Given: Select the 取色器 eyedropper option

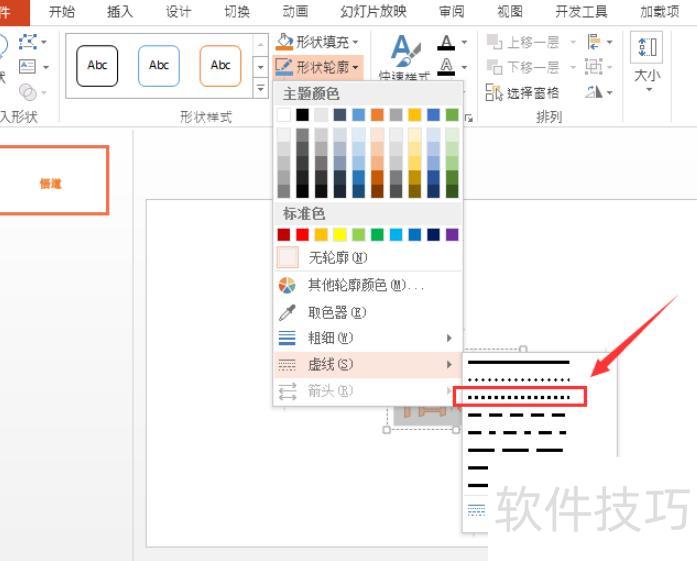Looking at the screenshot, I should 368,313.
